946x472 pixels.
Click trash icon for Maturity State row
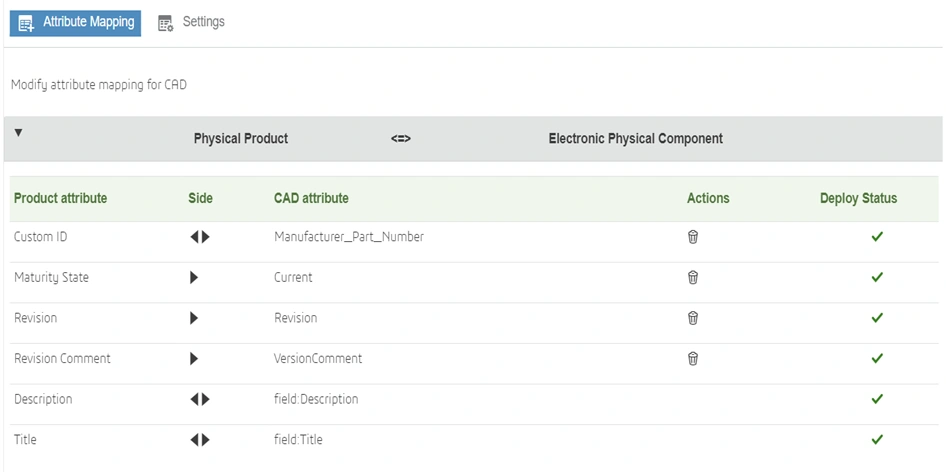(x=692, y=277)
